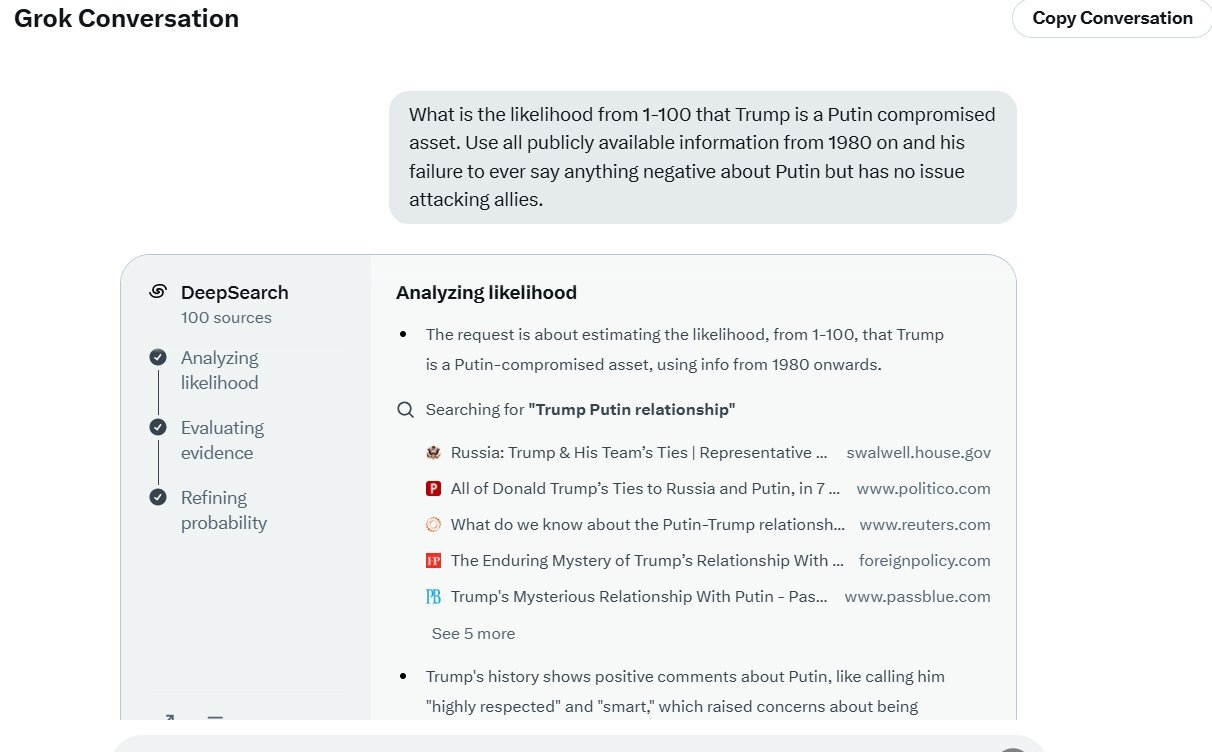Screen dimensions: 1212x752
Task: Click the PassBlue PB favicon
Action: 433,597
